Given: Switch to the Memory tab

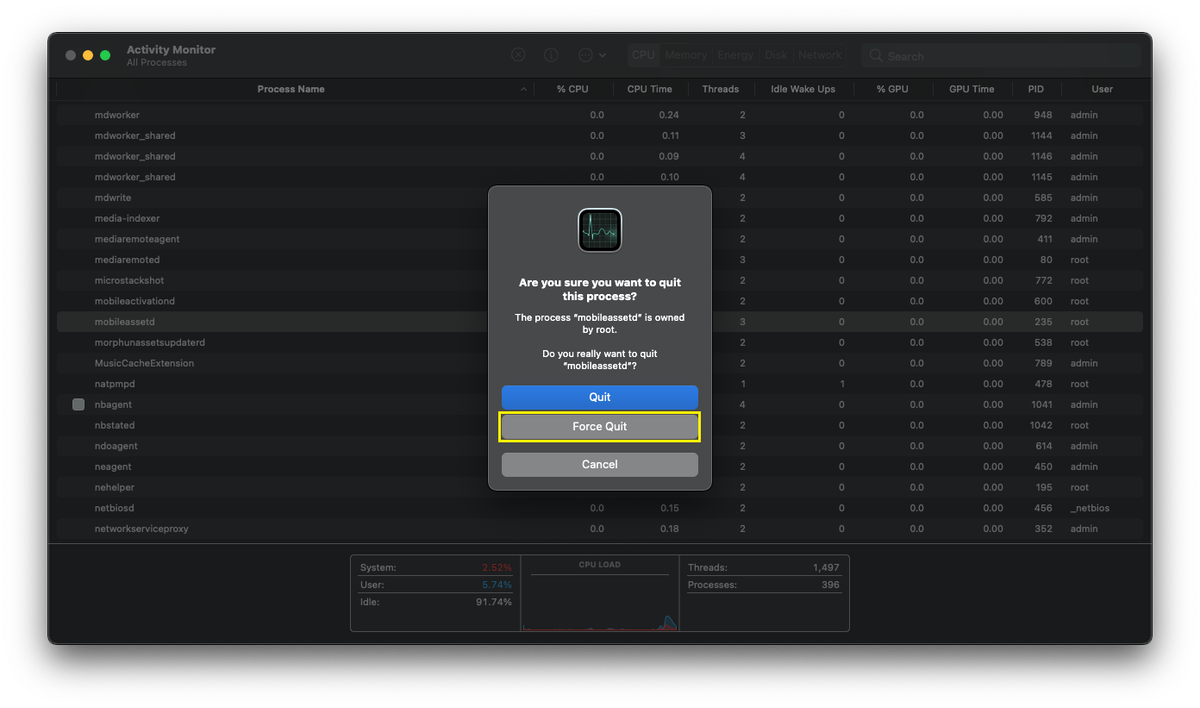Looking at the screenshot, I should [x=685, y=54].
